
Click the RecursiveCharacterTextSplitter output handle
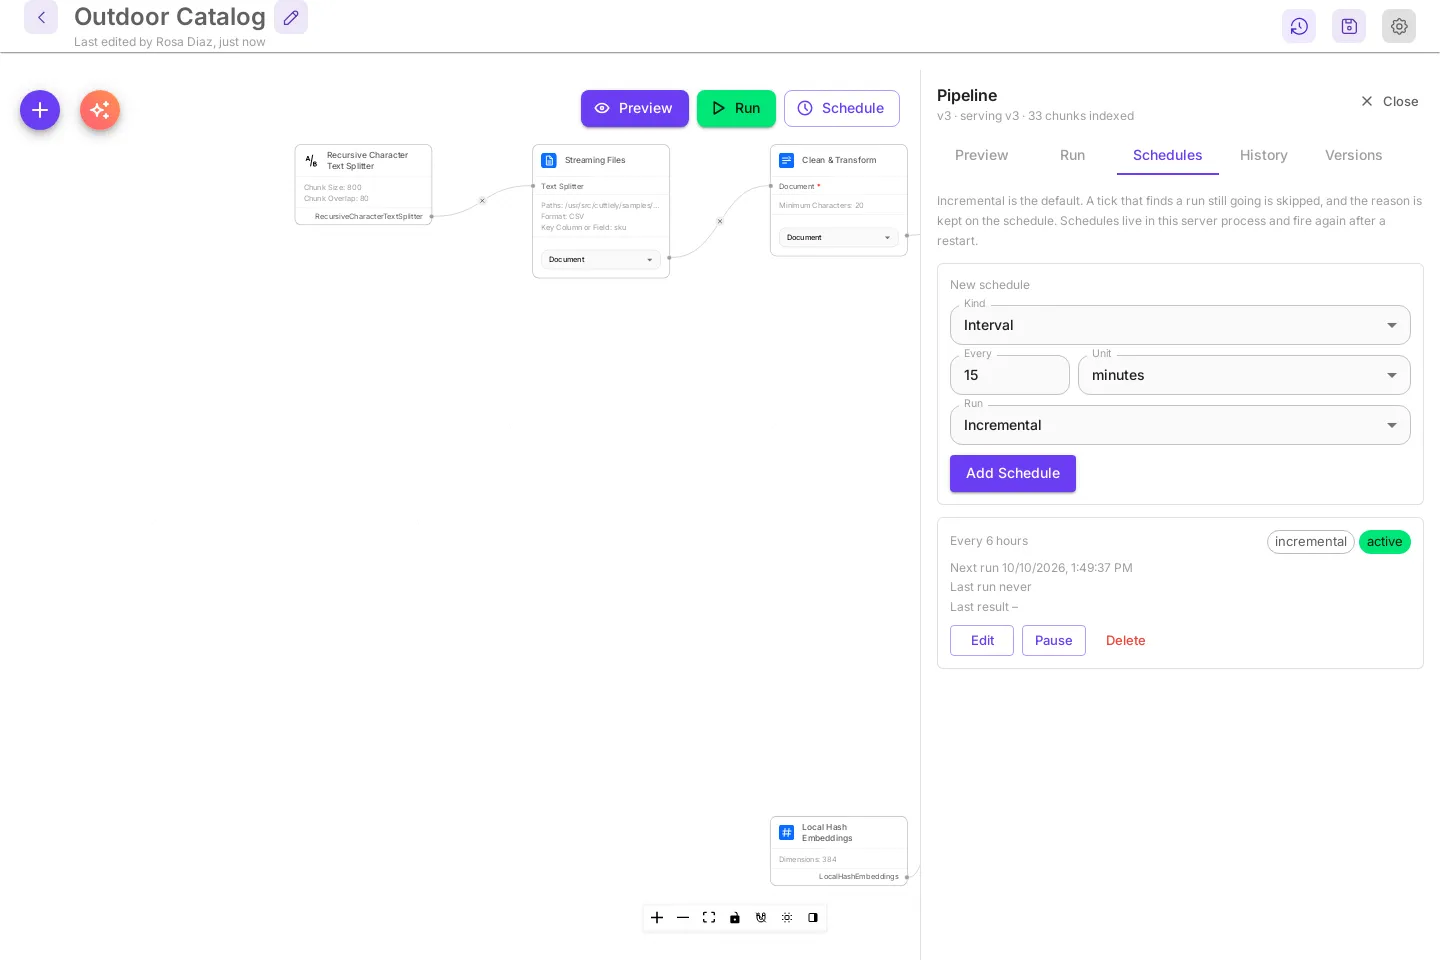[x=431, y=216]
